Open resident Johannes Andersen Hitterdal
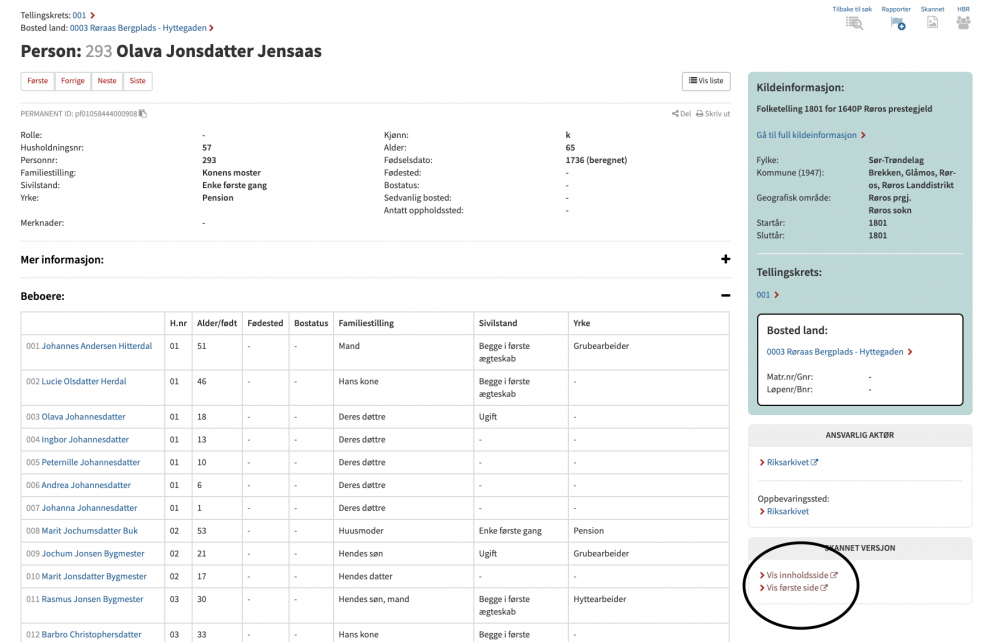The height and width of the screenshot is (642, 1000). click(x=96, y=346)
